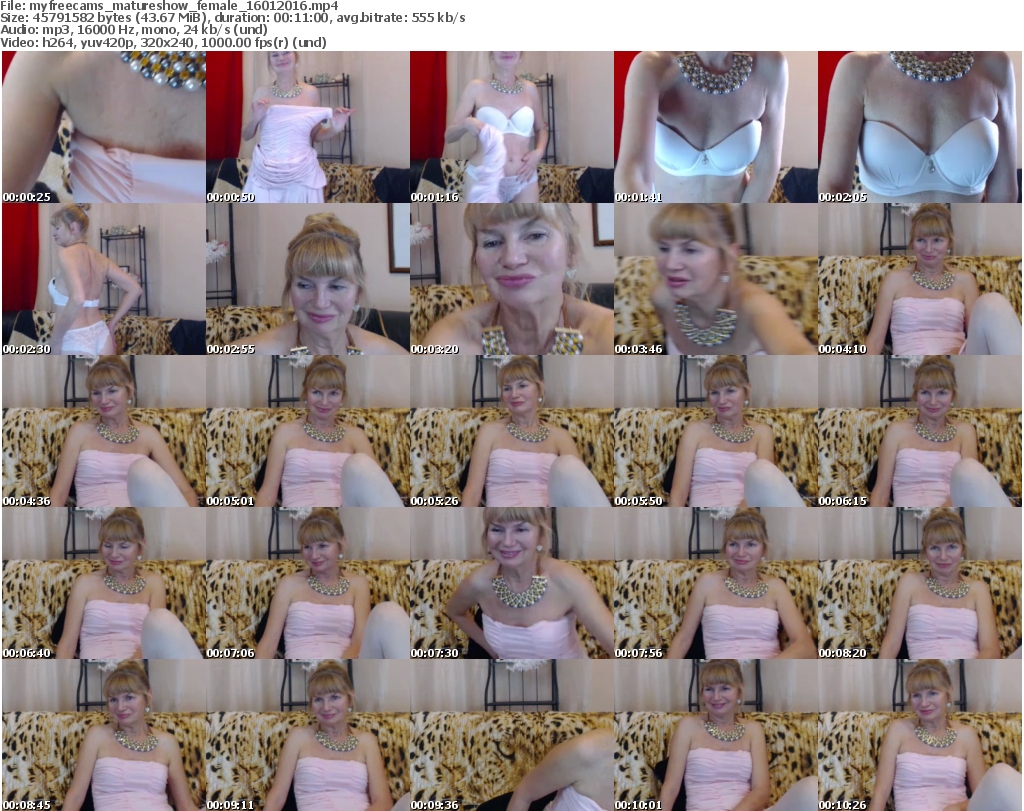Screen dimensions: 1024x811
Task: Open the thumbnail at 00:08:45
Action: click(104, 735)
